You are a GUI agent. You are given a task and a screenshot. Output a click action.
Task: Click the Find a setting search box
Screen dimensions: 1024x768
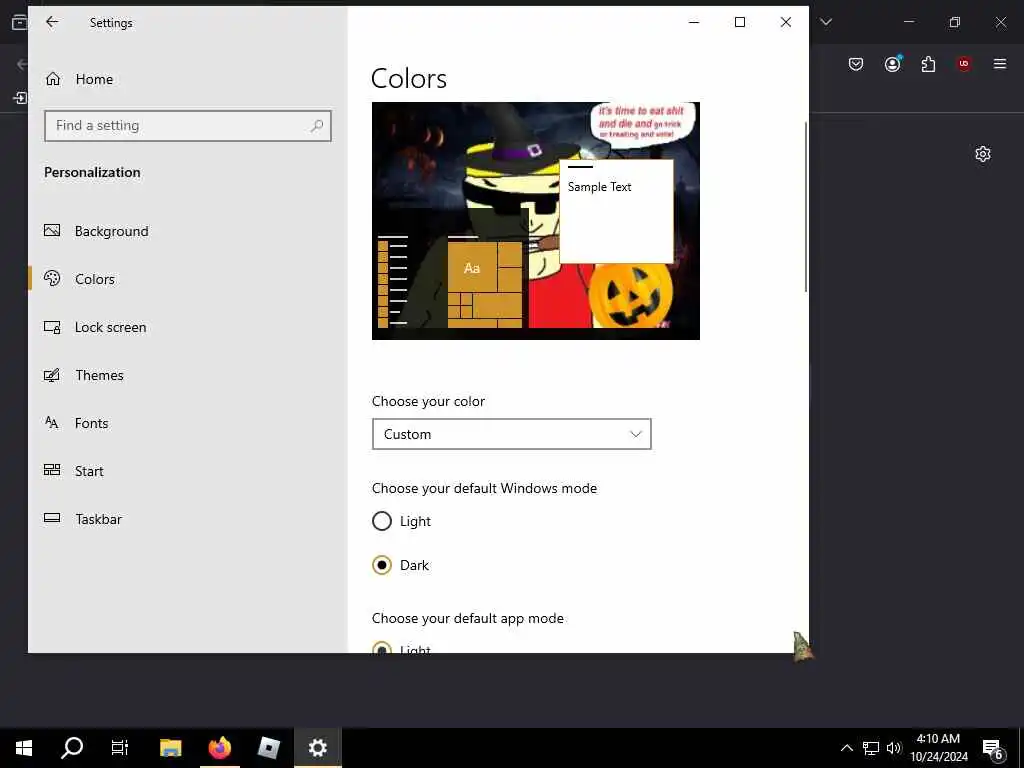188,125
